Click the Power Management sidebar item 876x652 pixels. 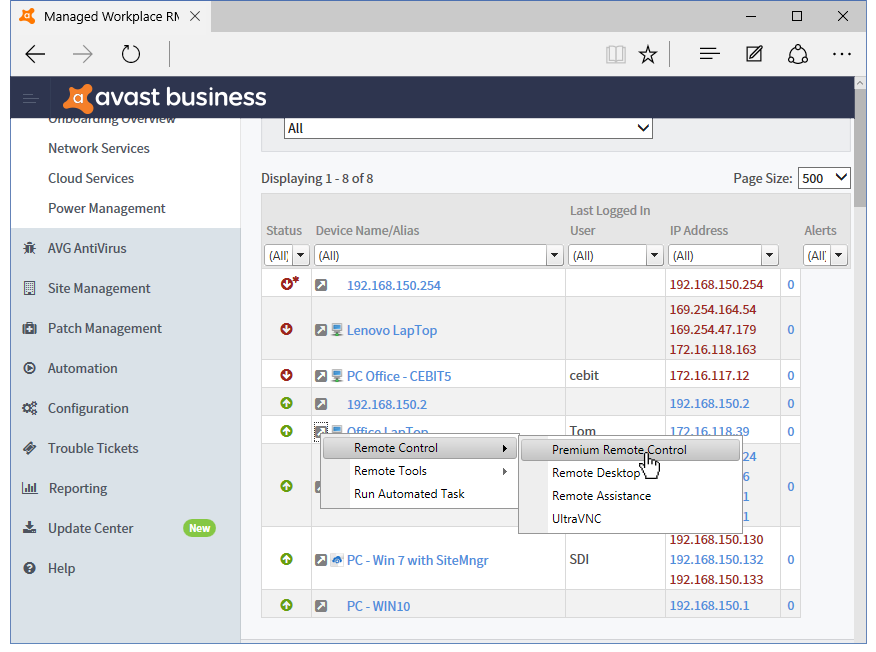[x=107, y=208]
